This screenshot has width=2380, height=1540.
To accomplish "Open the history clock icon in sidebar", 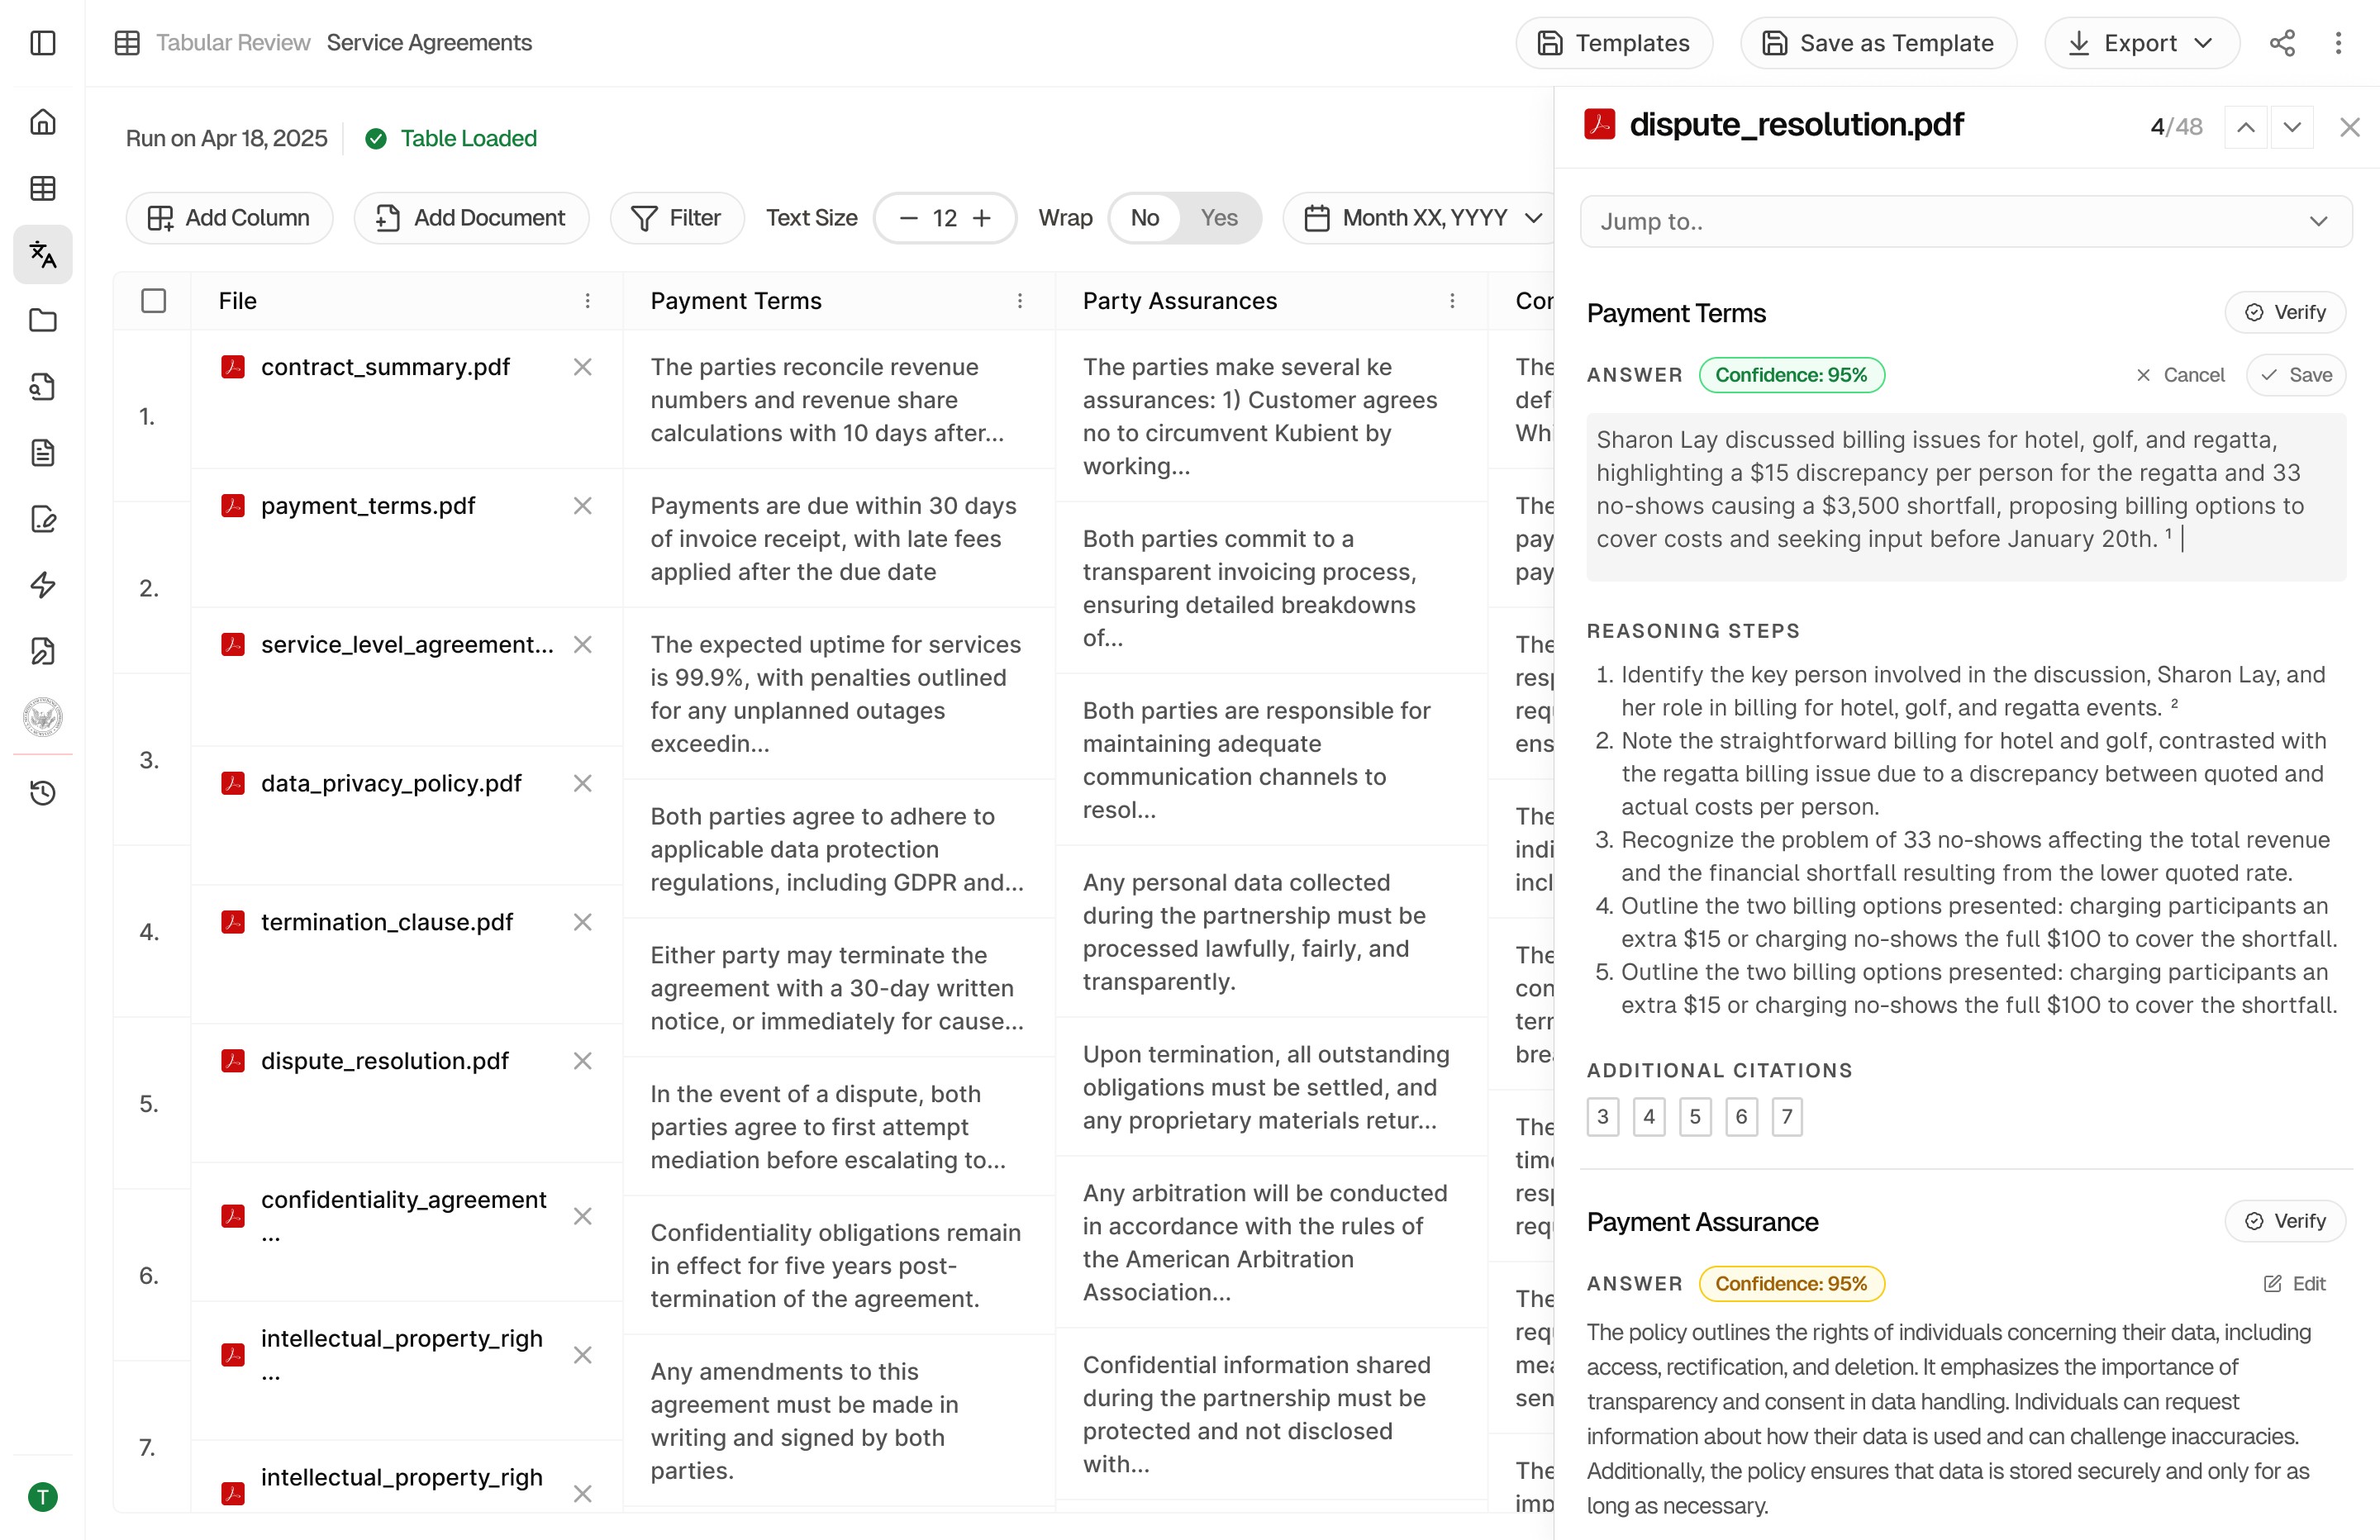I will [x=43, y=793].
